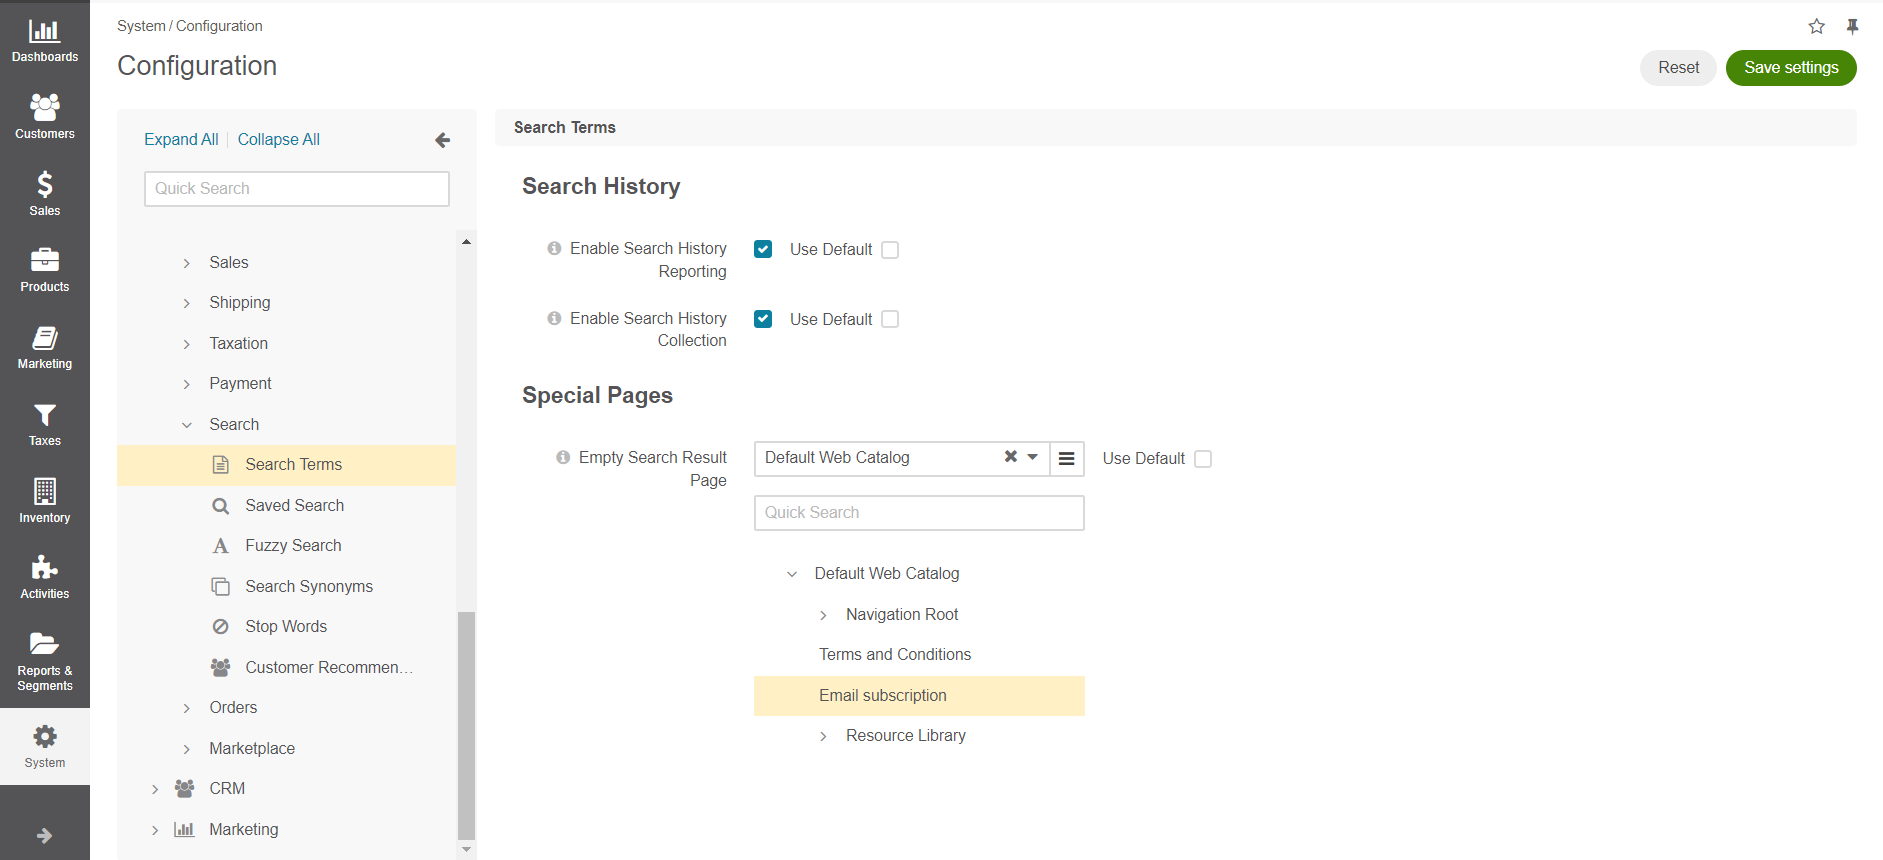The width and height of the screenshot is (1883, 860).
Task: Click info icon beside Empty Search Result Page
Action: [563, 457]
